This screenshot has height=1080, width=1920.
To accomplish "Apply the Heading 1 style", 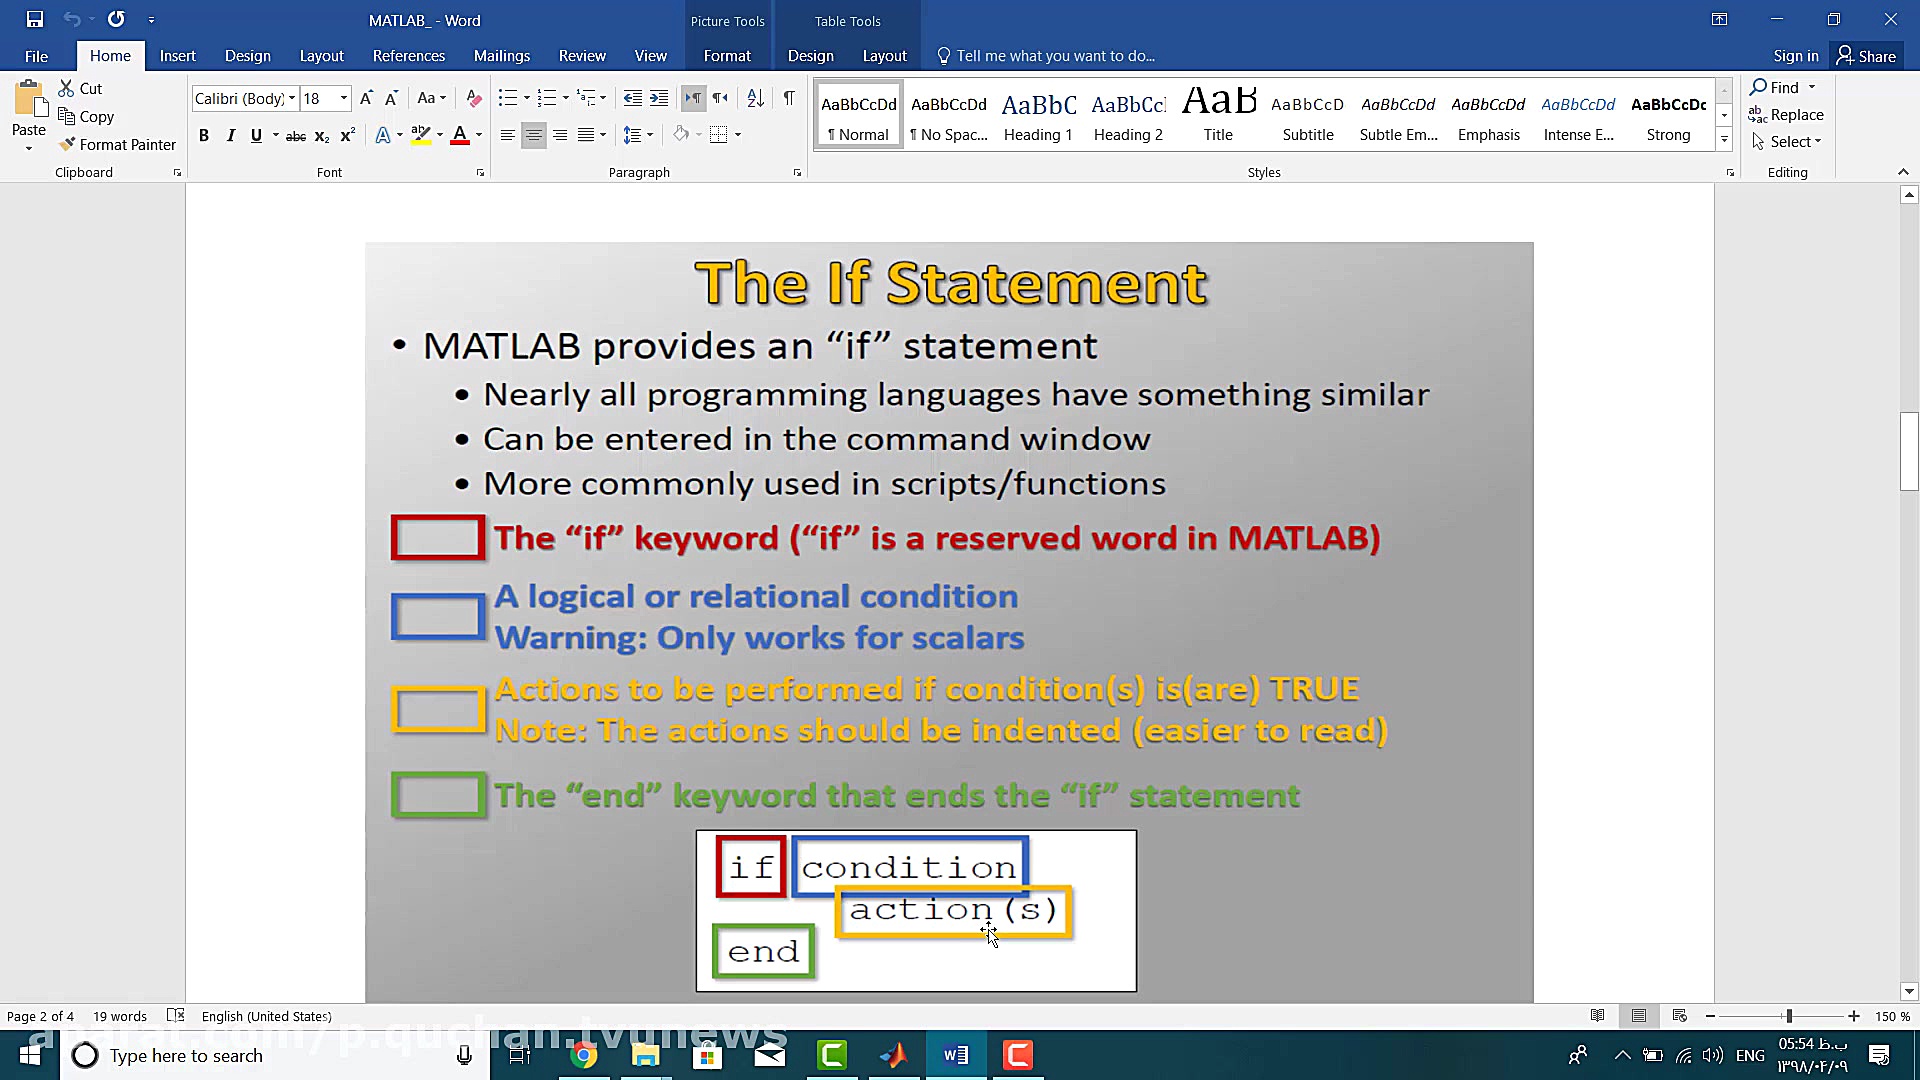I will click(1038, 116).
